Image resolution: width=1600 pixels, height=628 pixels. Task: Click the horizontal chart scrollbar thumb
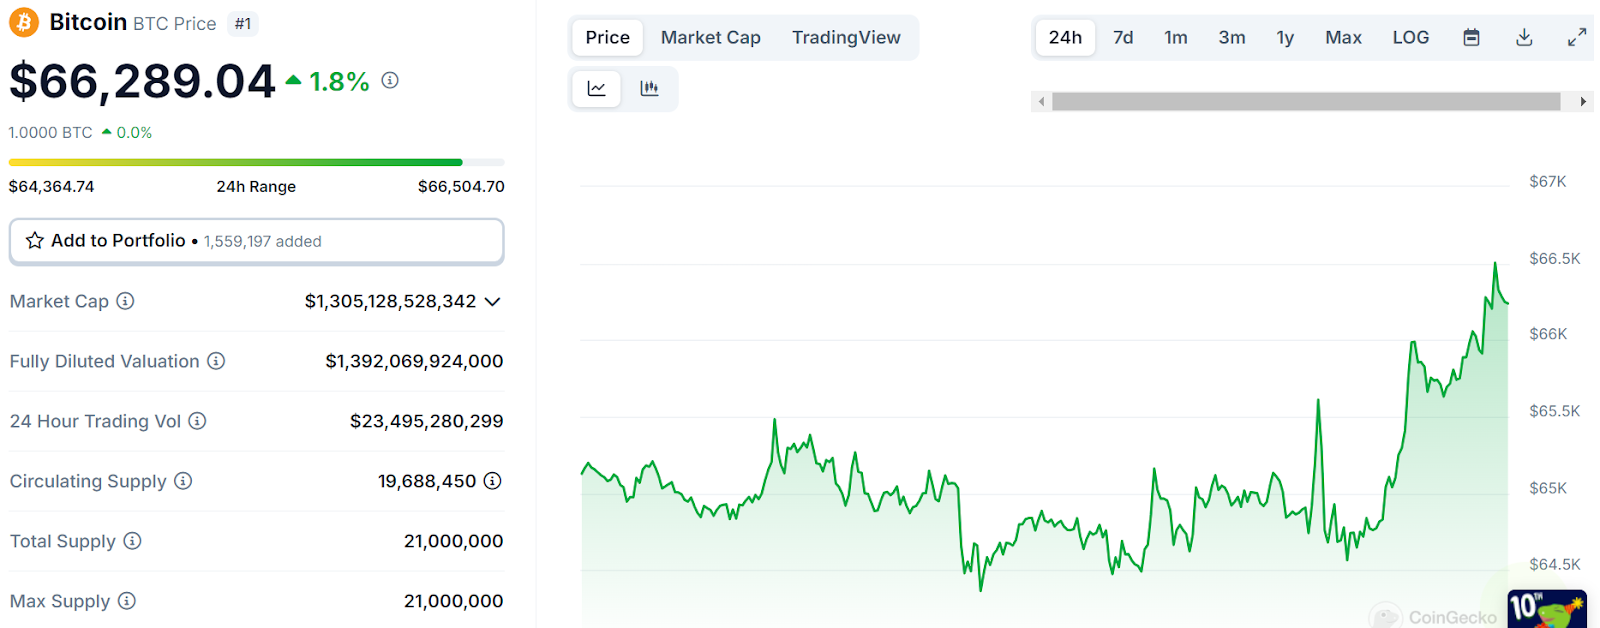(1306, 101)
